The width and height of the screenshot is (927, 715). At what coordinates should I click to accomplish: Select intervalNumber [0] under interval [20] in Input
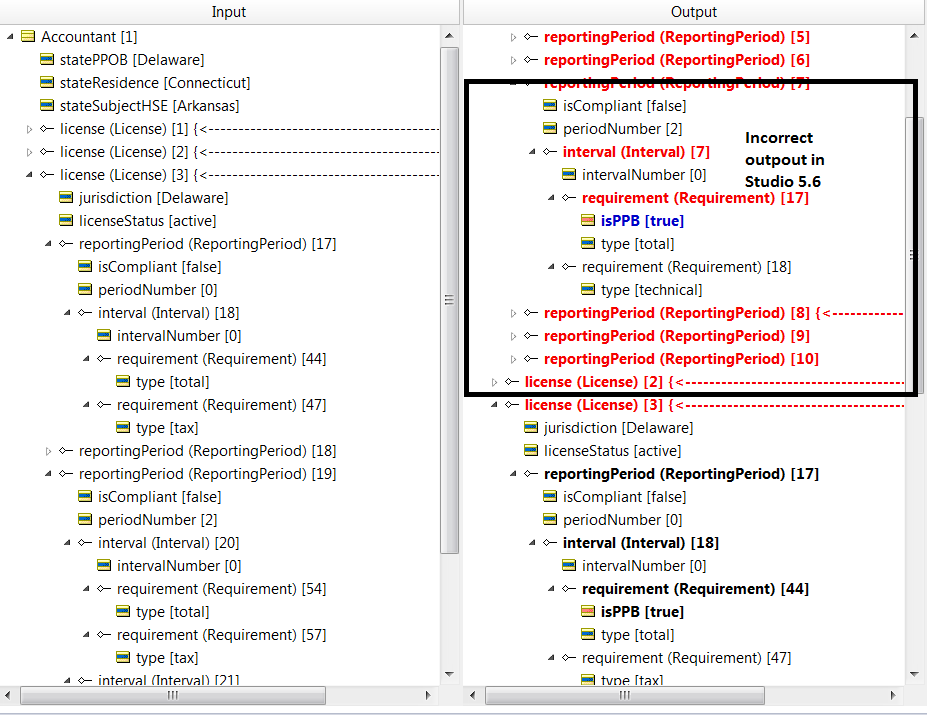tap(179, 565)
